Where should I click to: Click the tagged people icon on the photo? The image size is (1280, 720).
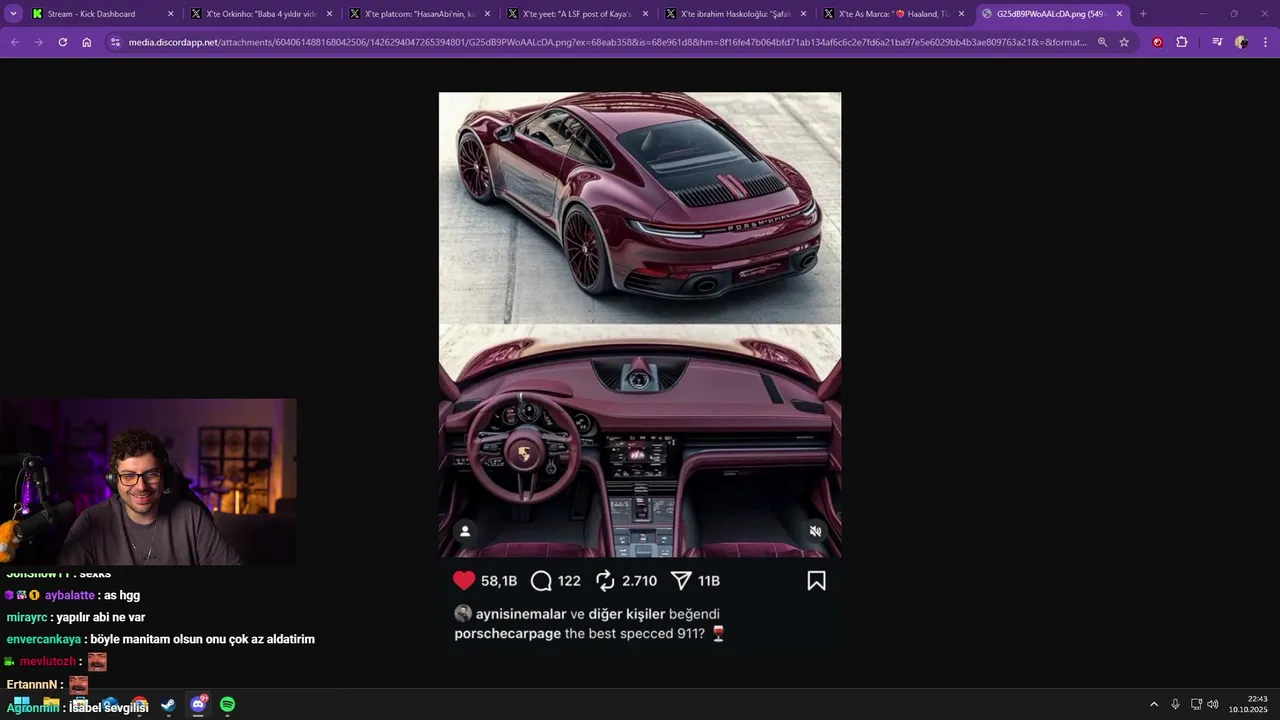[x=465, y=531]
